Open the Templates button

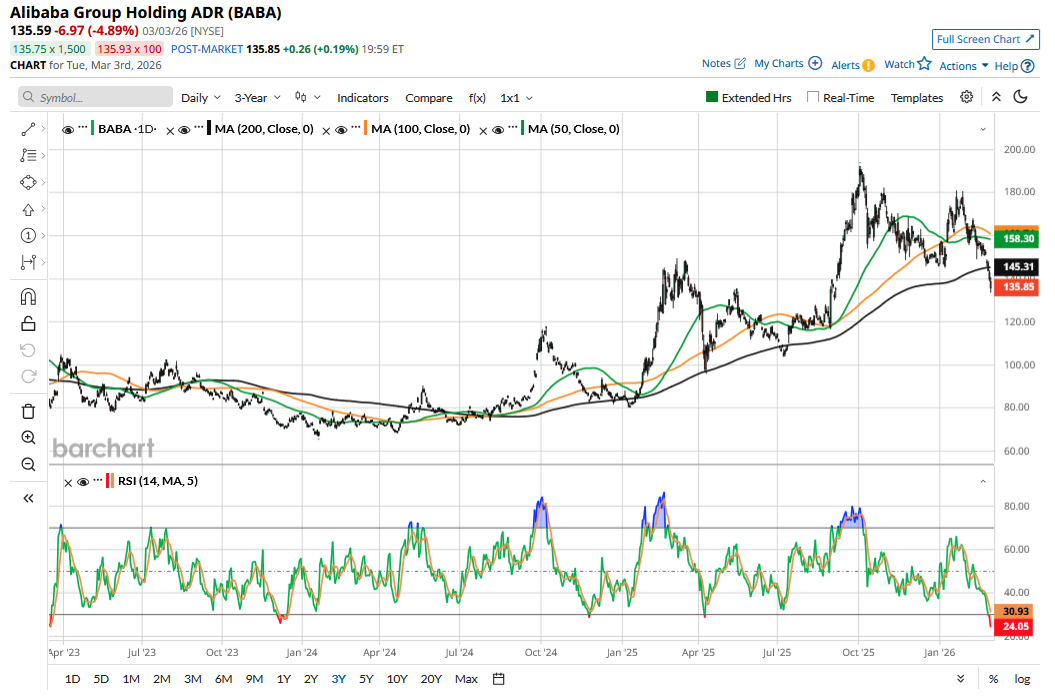click(x=917, y=98)
